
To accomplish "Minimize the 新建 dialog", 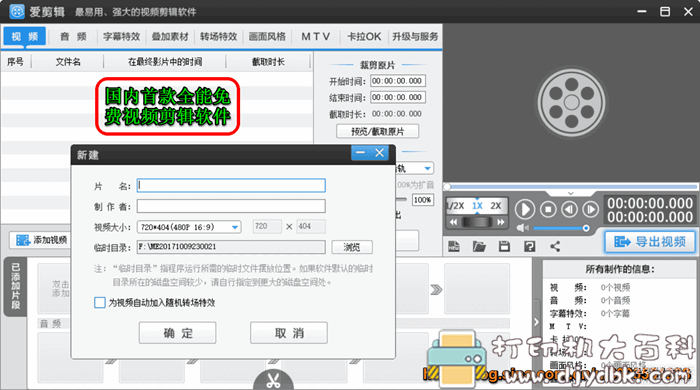I will (x=360, y=153).
